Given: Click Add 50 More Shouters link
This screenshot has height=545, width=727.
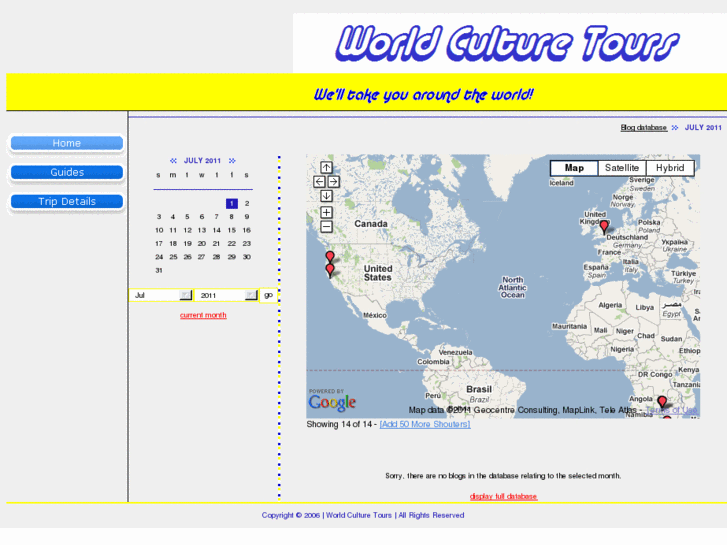Looking at the screenshot, I should pyautogui.click(x=425, y=424).
